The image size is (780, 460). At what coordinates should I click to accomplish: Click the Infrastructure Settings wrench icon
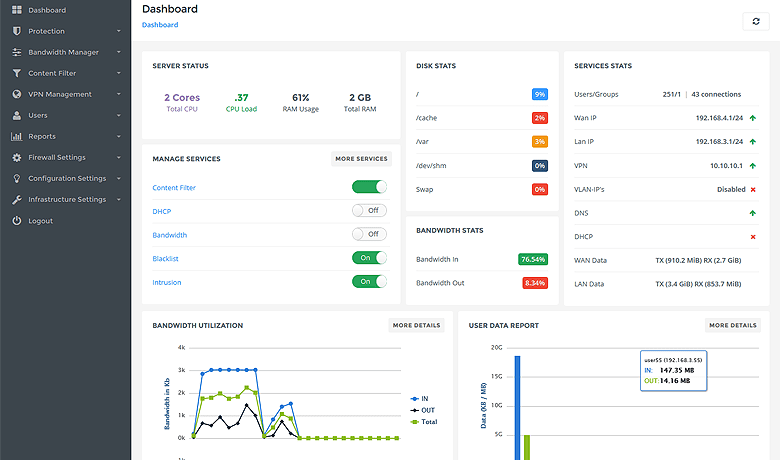click(x=17, y=199)
